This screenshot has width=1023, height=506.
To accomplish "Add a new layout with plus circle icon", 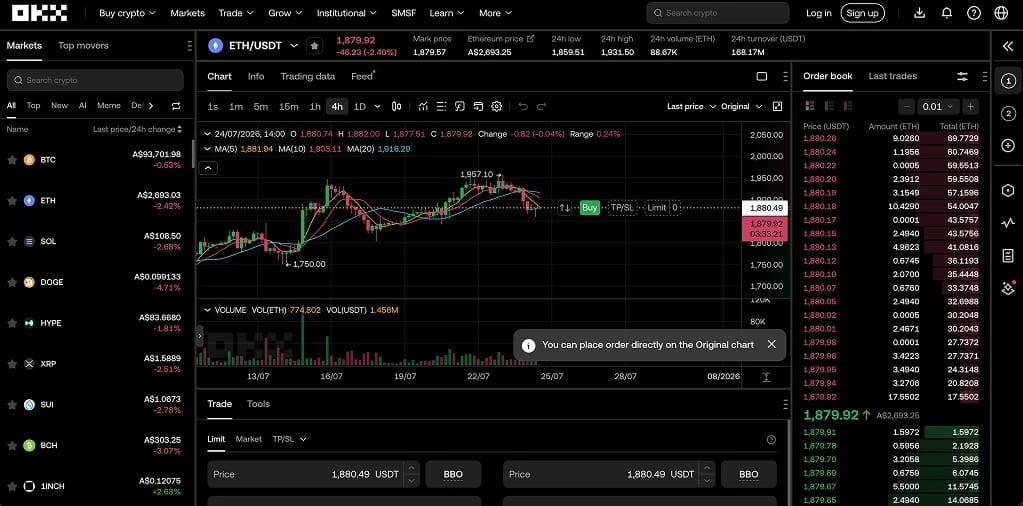I will pyautogui.click(x=1008, y=145).
